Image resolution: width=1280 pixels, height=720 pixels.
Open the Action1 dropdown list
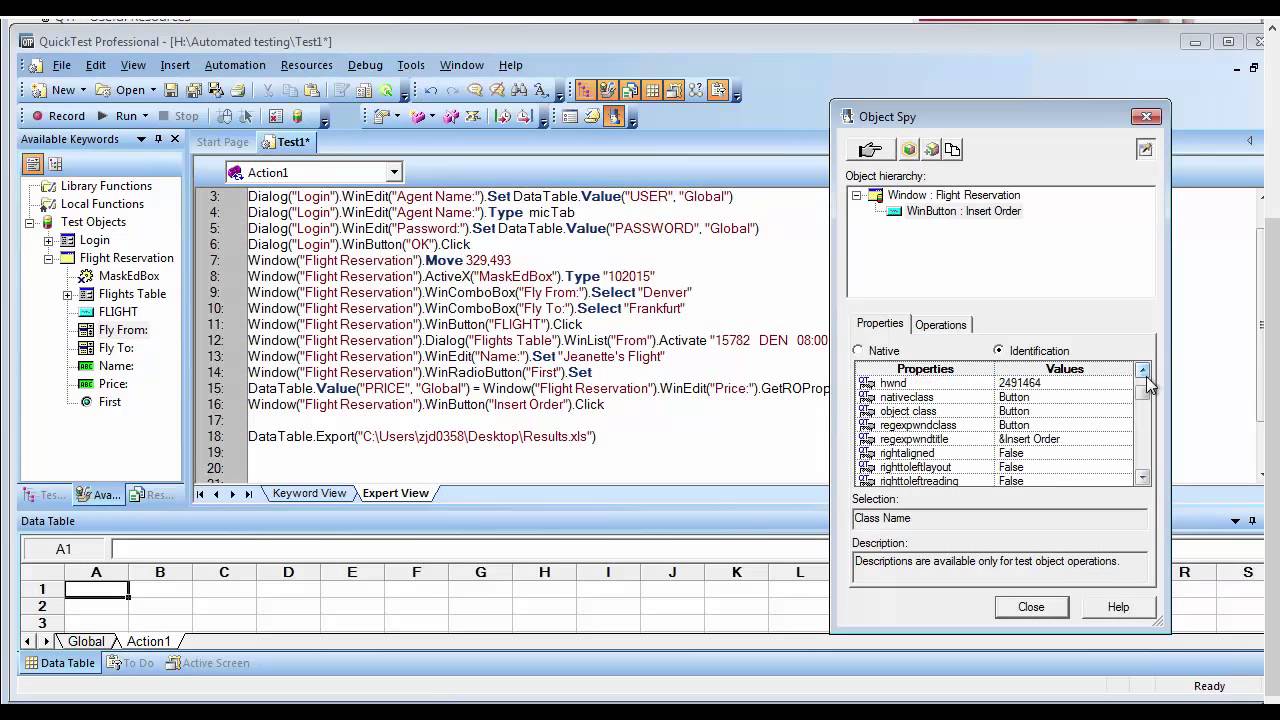click(394, 172)
